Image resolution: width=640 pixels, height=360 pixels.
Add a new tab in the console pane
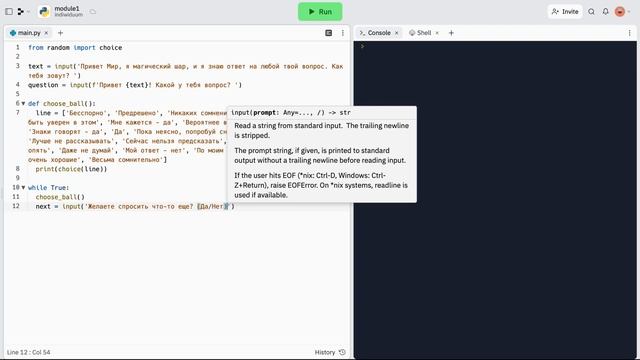pos(451,33)
